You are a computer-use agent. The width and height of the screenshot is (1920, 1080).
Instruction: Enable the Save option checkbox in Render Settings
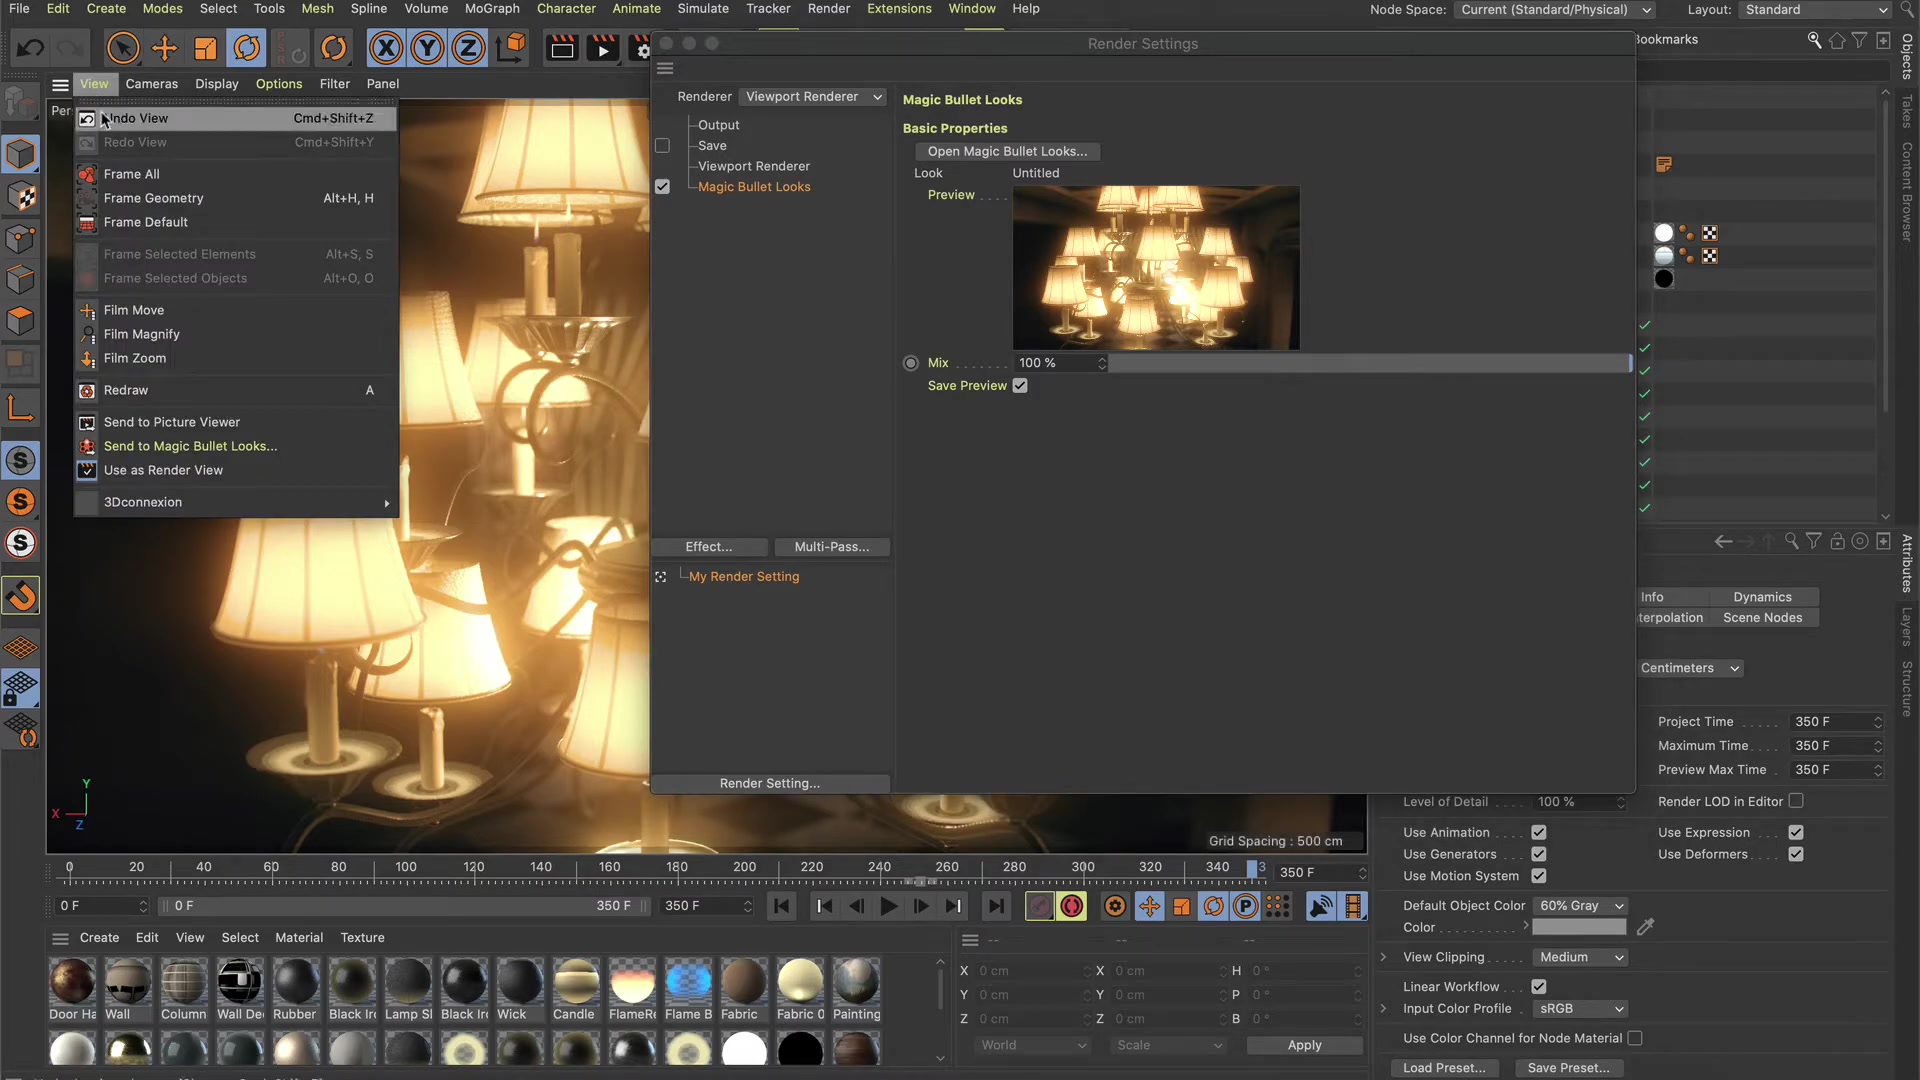point(662,145)
